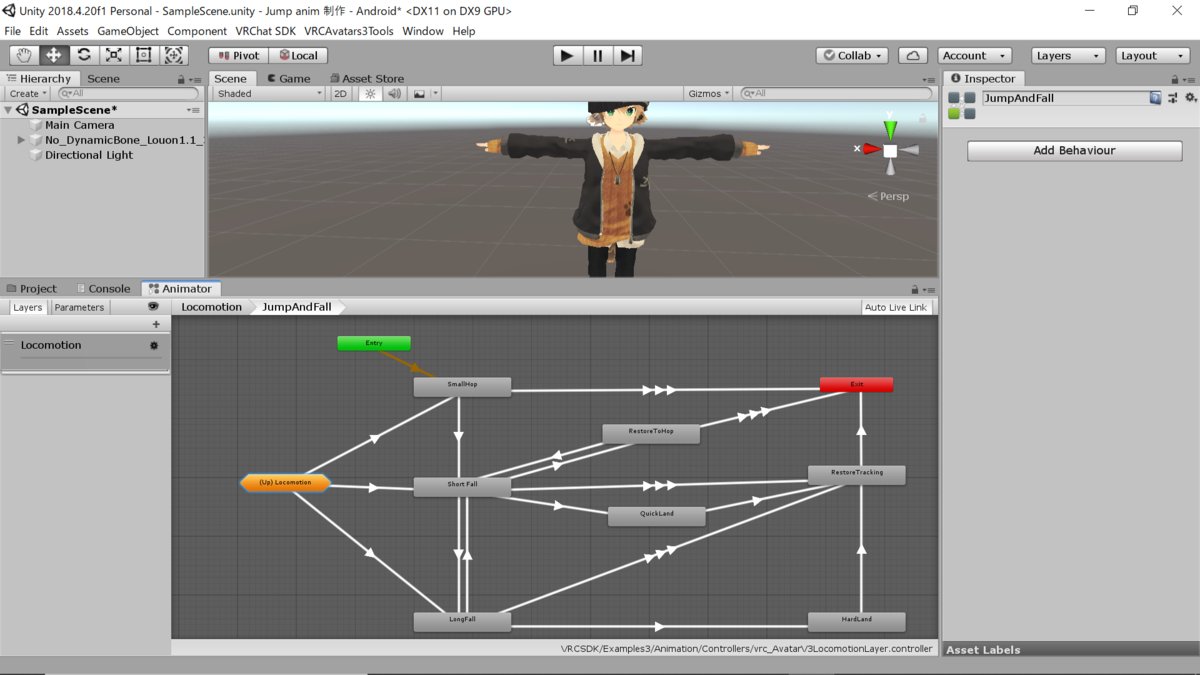Toggle scene audio speaker icon
This screenshot has width=1200, height=675.
click(x=394, y=93)
